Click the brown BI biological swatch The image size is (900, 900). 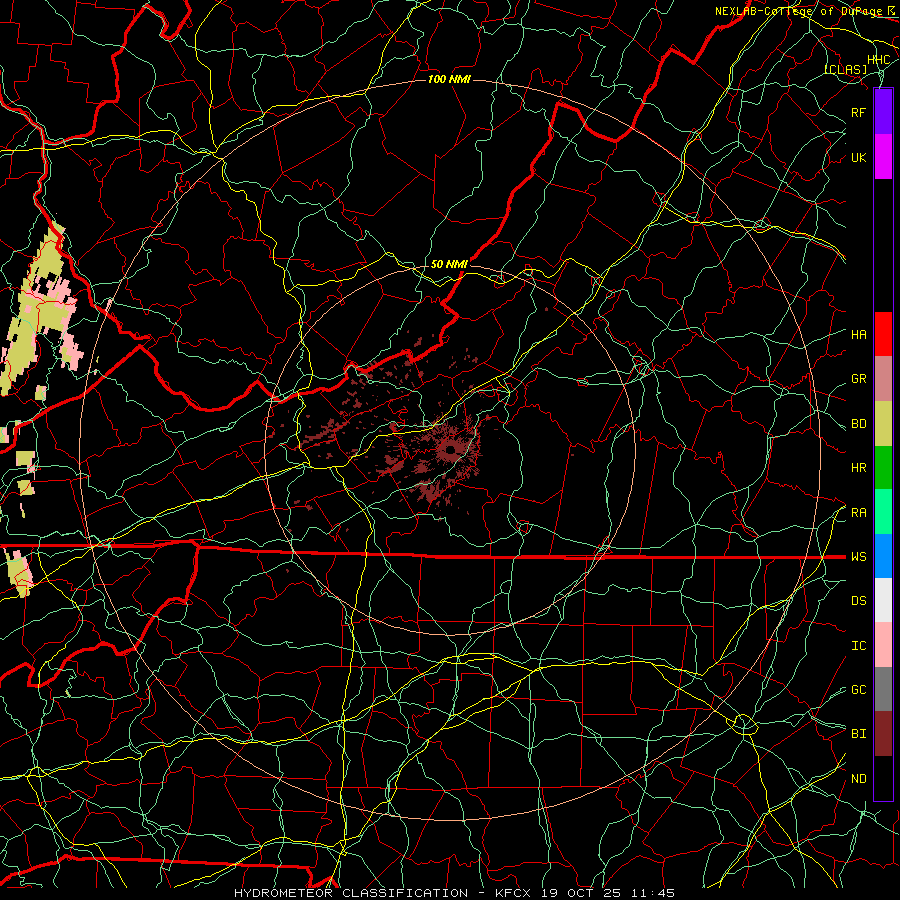[883, 734]
